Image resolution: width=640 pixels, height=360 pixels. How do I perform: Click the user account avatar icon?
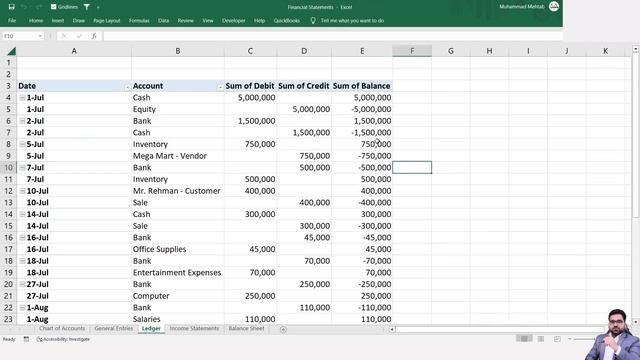[x=554, y=6]
